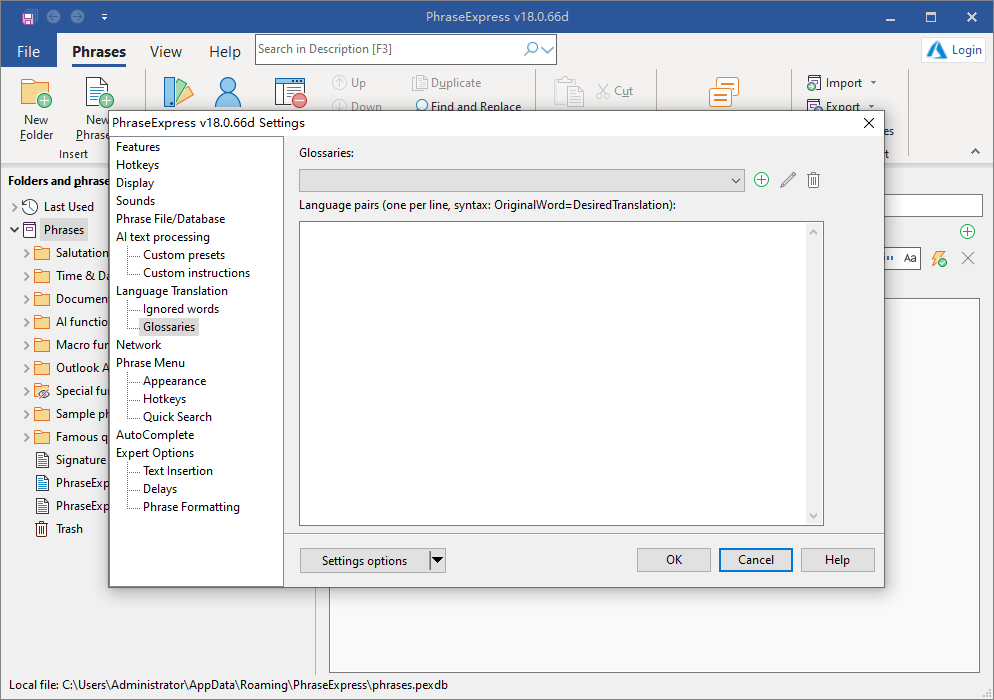Select Phrase Formatting under Expert Options
The height and width of the screenshot is (700, 994).
coord(191,507)
